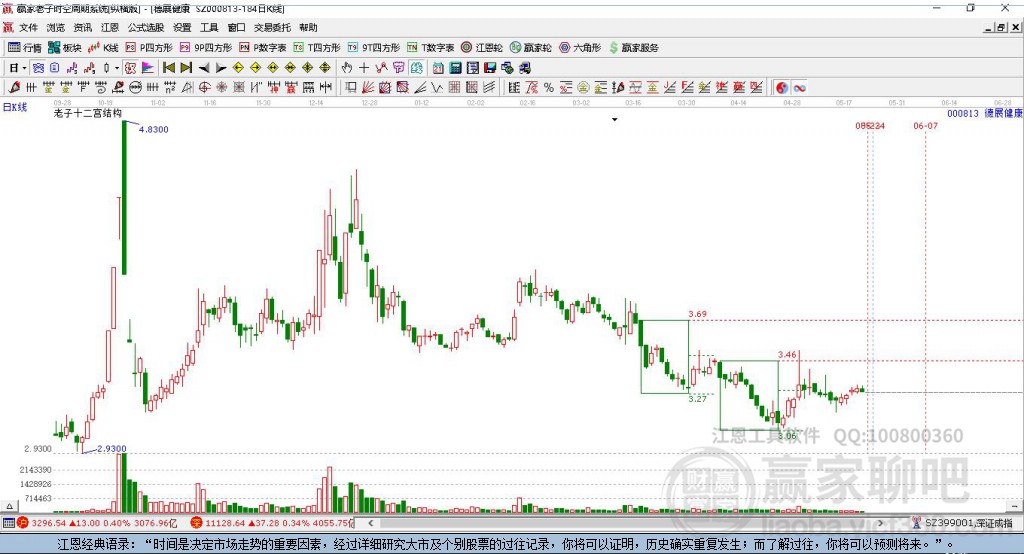1024x554 pixels.
Task: Toggle the highlighted 权 adjustment button
Action: [x=131, y=68]
